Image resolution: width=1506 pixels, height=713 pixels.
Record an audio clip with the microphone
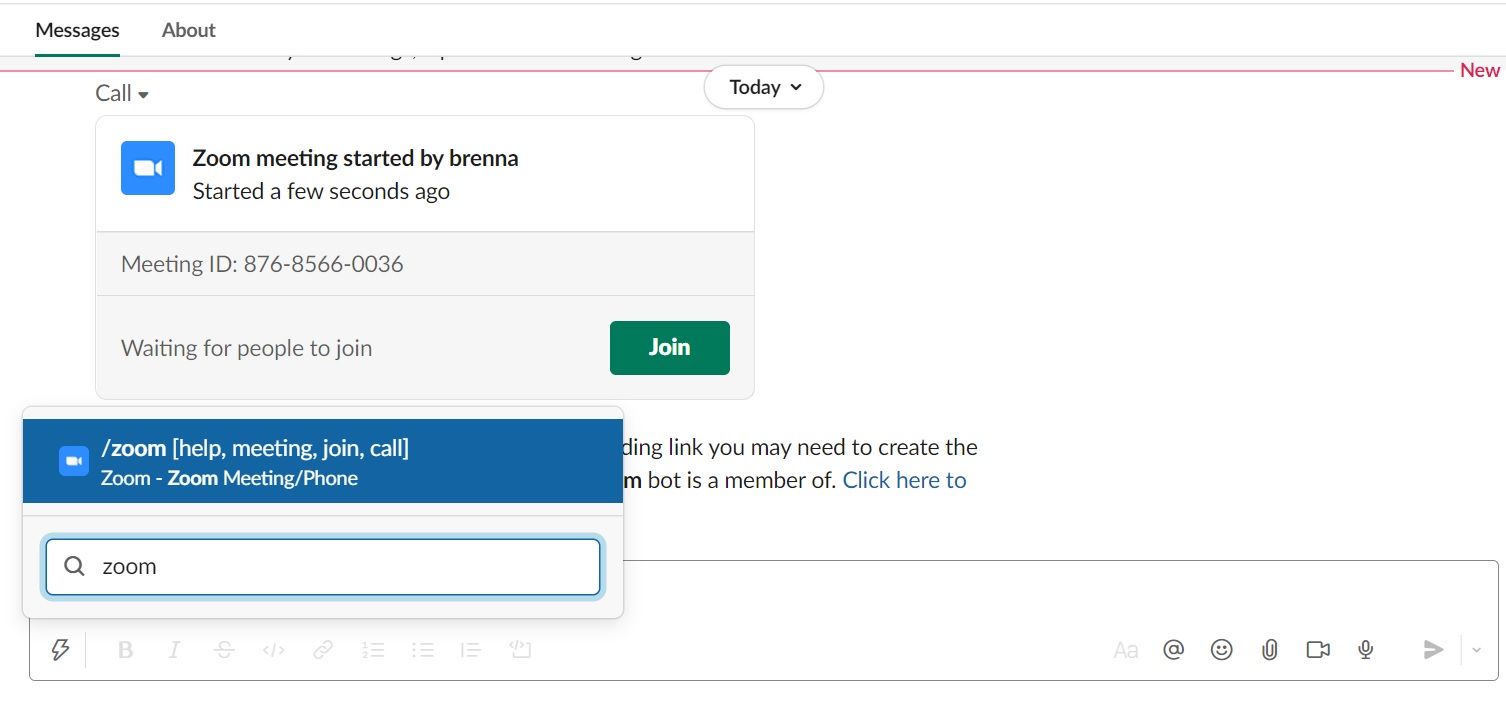pyautogui.click(x=1365, y=649)
